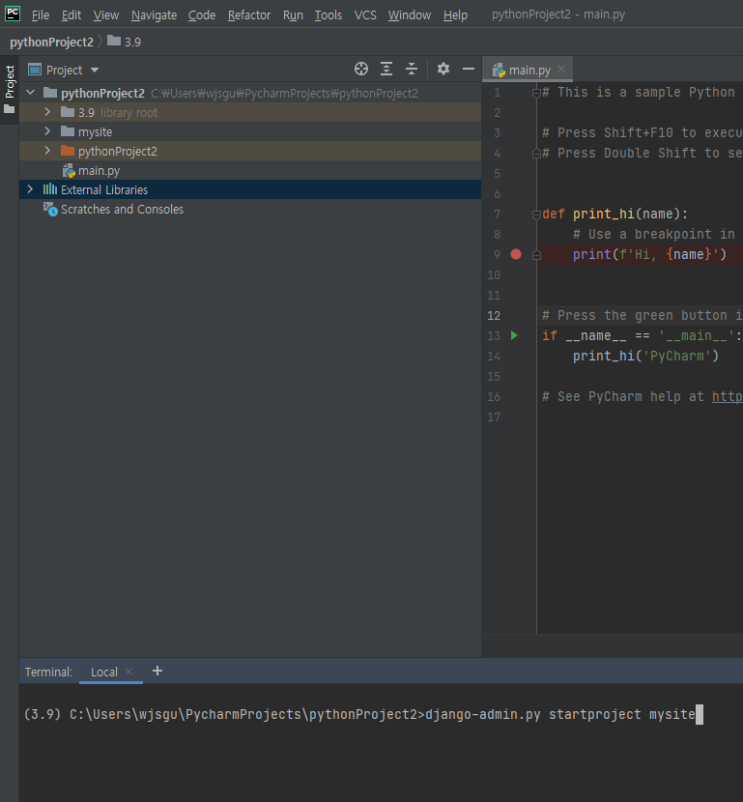Screen dimensions: 743x802
Task: Expand the orange pythonProject2 folder
Action: [x=48, y=151]
